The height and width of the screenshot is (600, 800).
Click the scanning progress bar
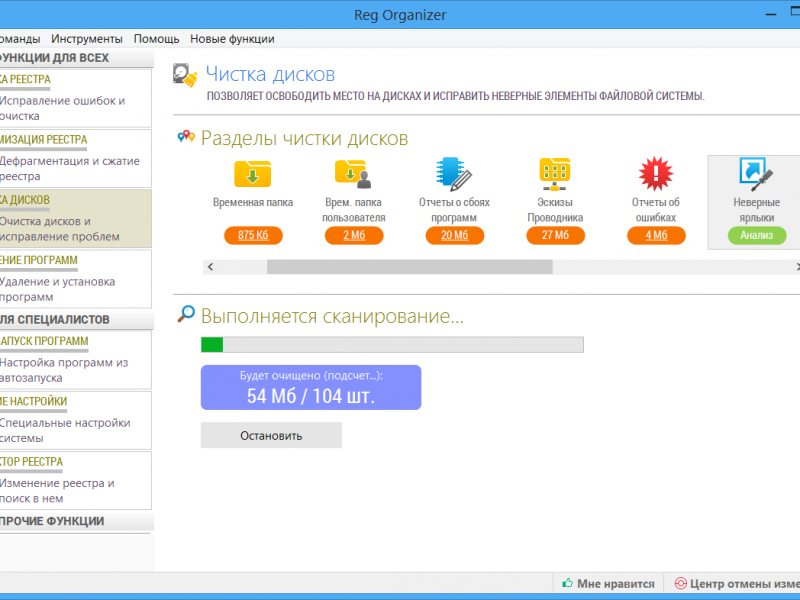tap(392, 344)
